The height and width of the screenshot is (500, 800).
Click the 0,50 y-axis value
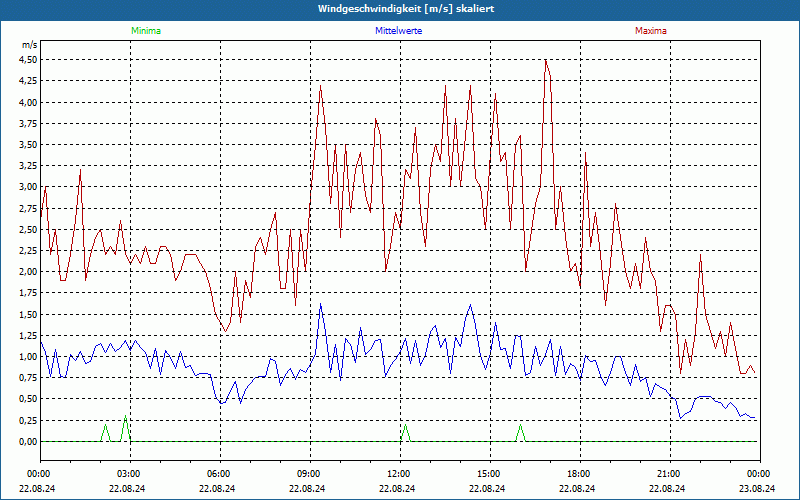click(x=28, y=399)
